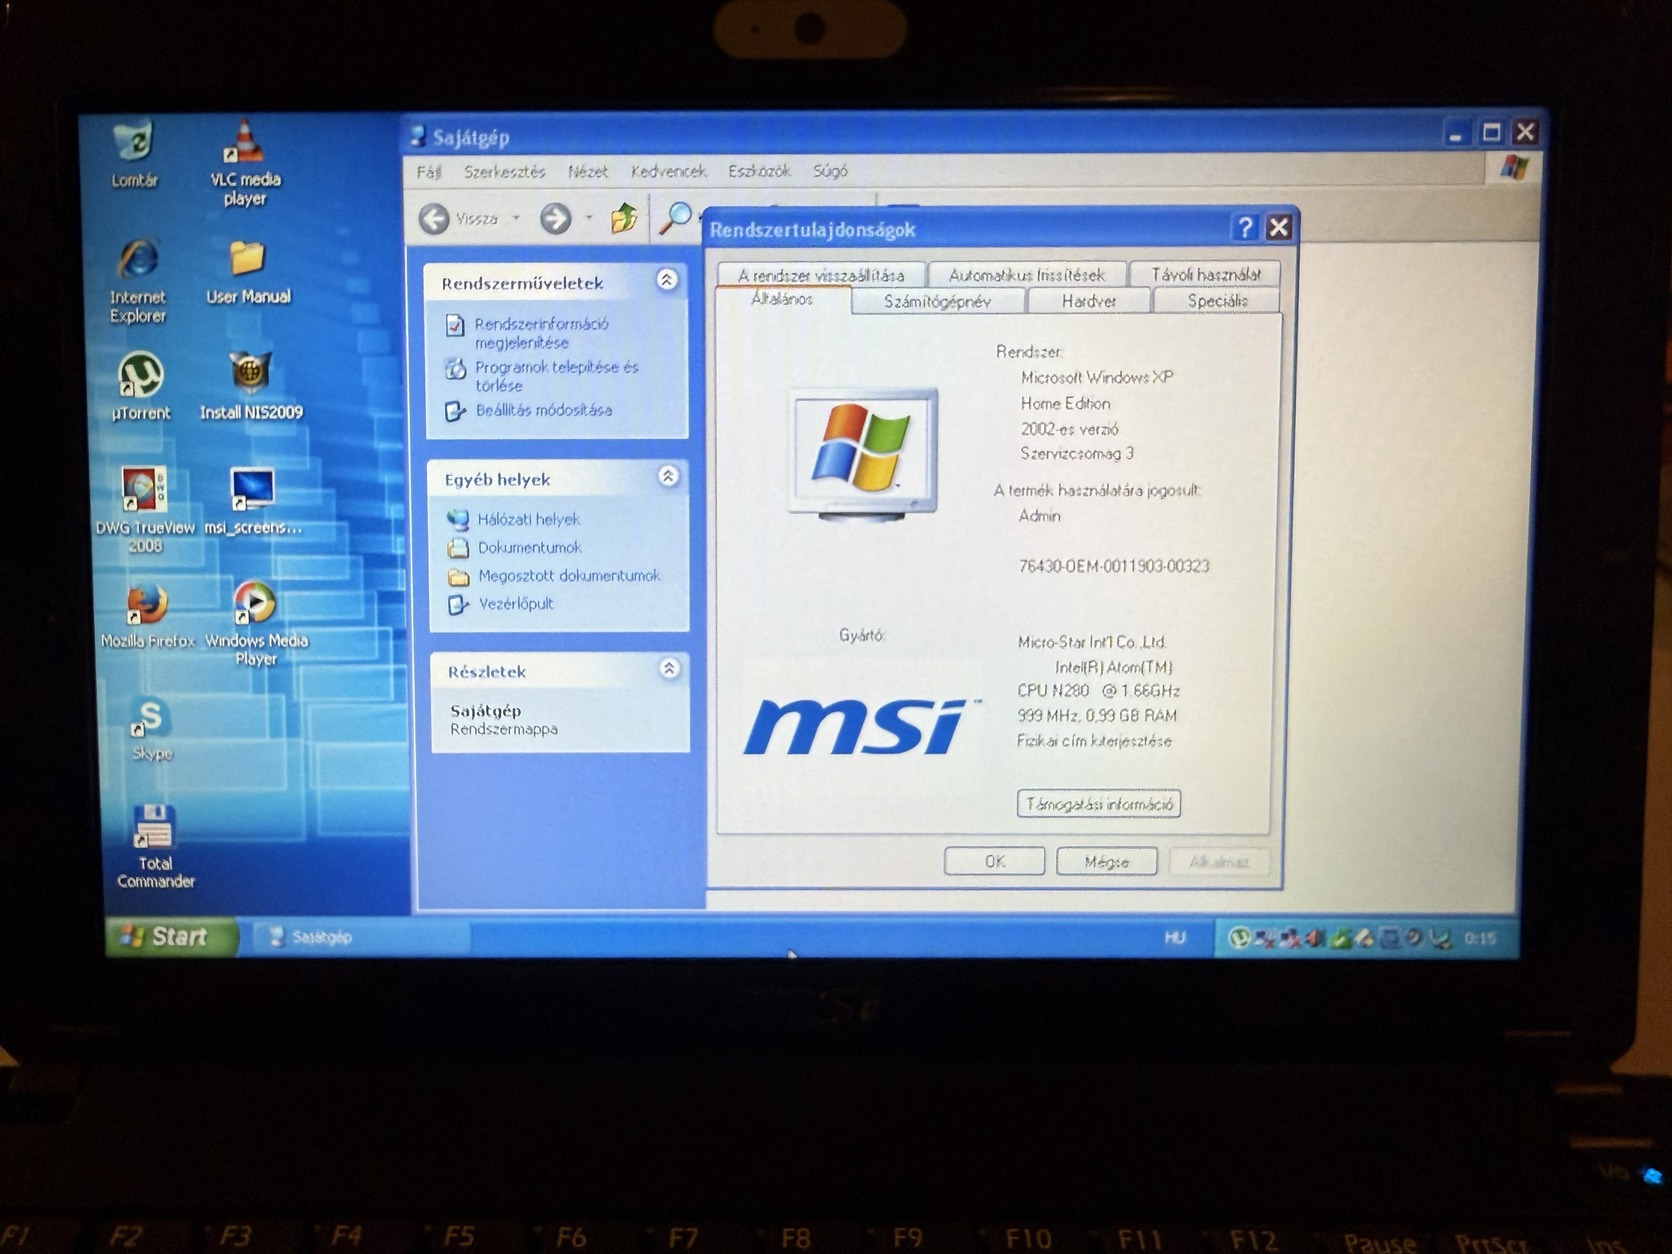Select the msi_screens desktop icon
1672x1254 pixels.
tap(252, 501)
